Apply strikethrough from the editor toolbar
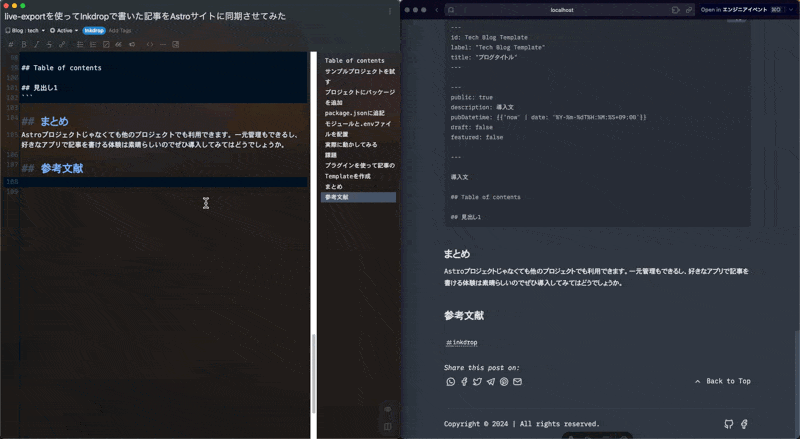The width and height of the screenshot is (800, 439). [49, 44]
